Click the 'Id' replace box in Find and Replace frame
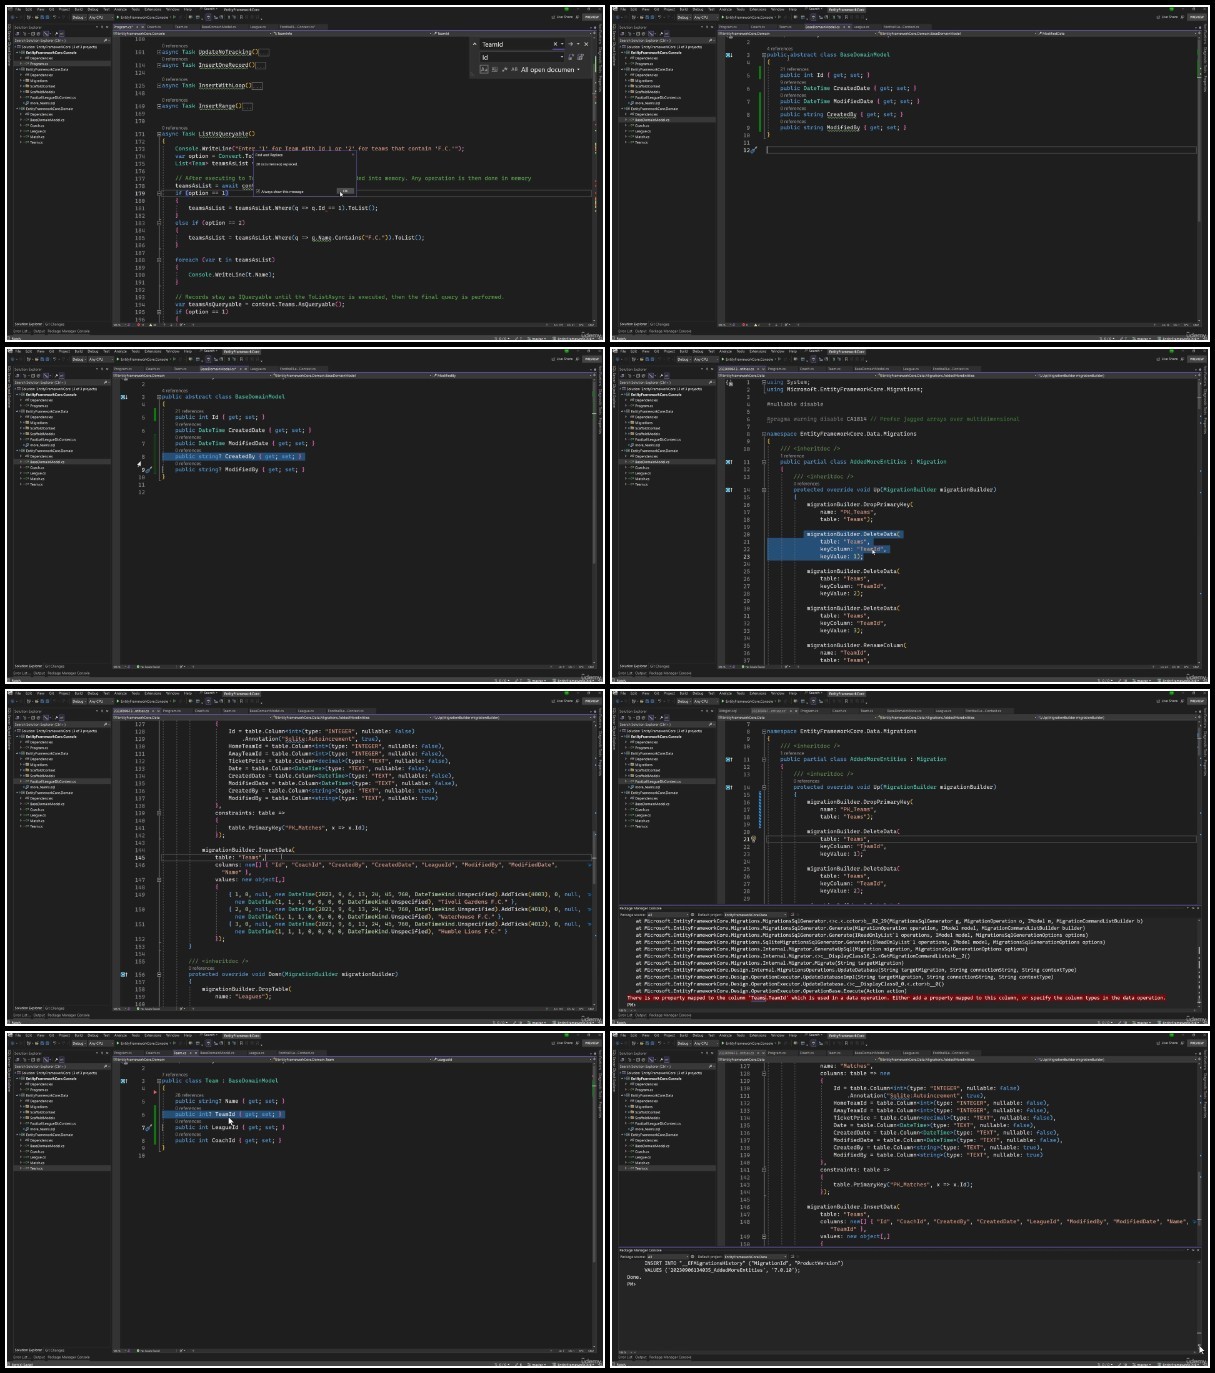The width and height of the screenshot is (1215, 1373). coord(521,57)
